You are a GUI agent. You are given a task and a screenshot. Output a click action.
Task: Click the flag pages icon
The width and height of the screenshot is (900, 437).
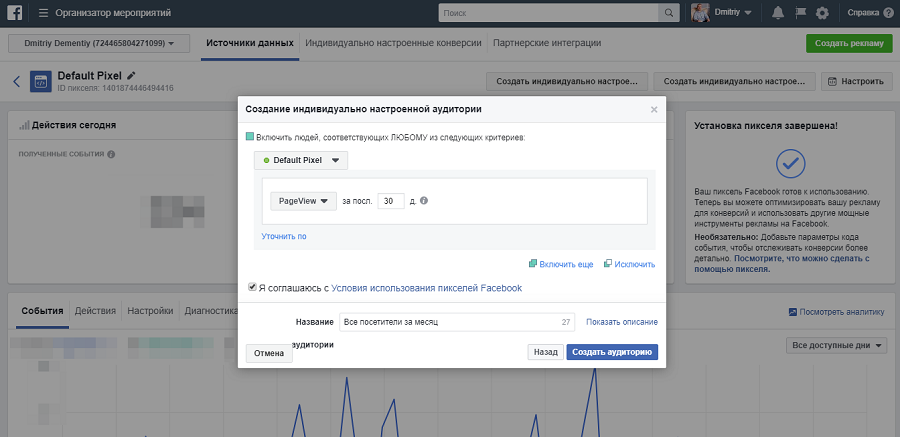point(800,13)
